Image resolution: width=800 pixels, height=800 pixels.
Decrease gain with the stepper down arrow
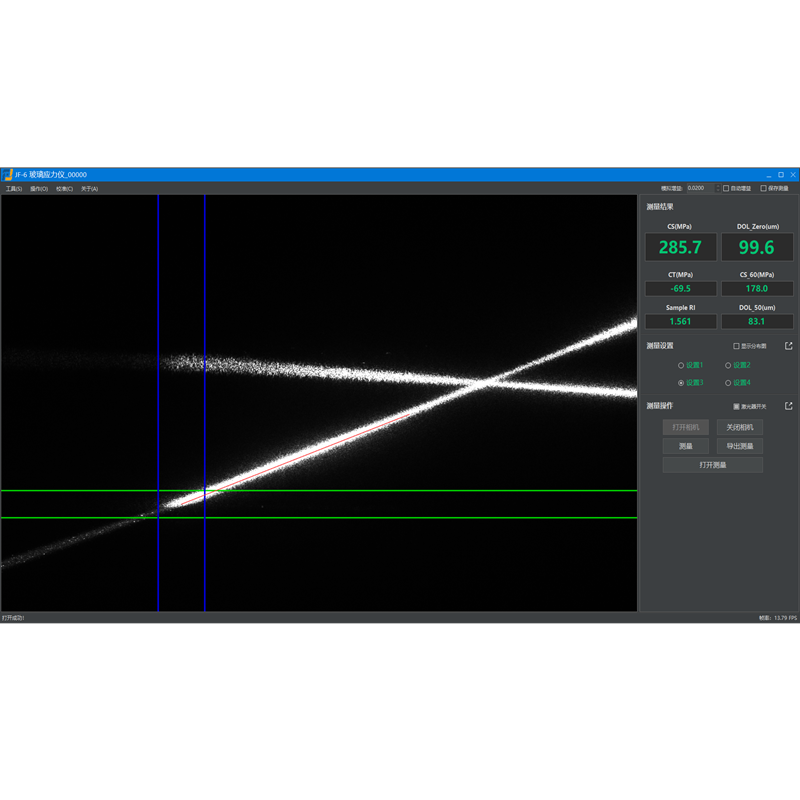pos(718,190)
